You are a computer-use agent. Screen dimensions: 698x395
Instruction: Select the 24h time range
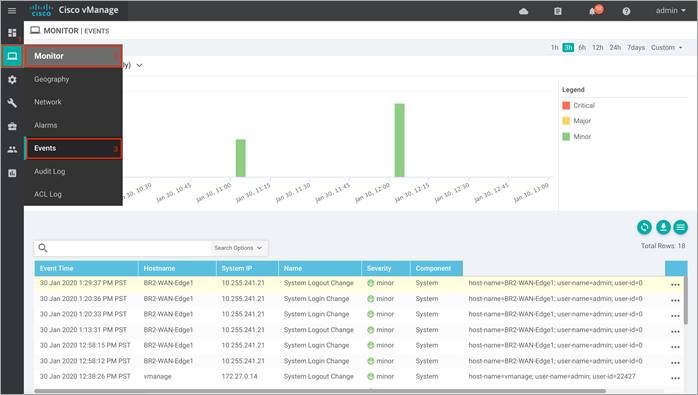pyautogui.click(x=615, y=47)
